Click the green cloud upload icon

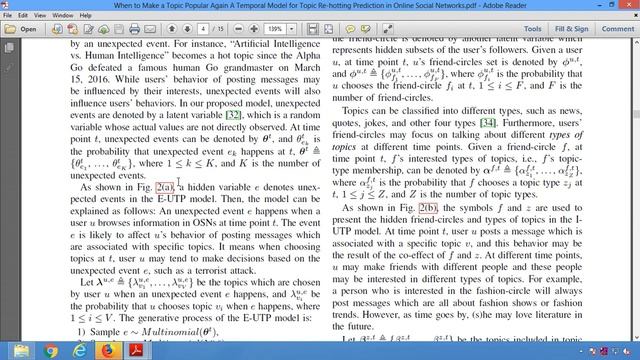click(x=104, y=29)
